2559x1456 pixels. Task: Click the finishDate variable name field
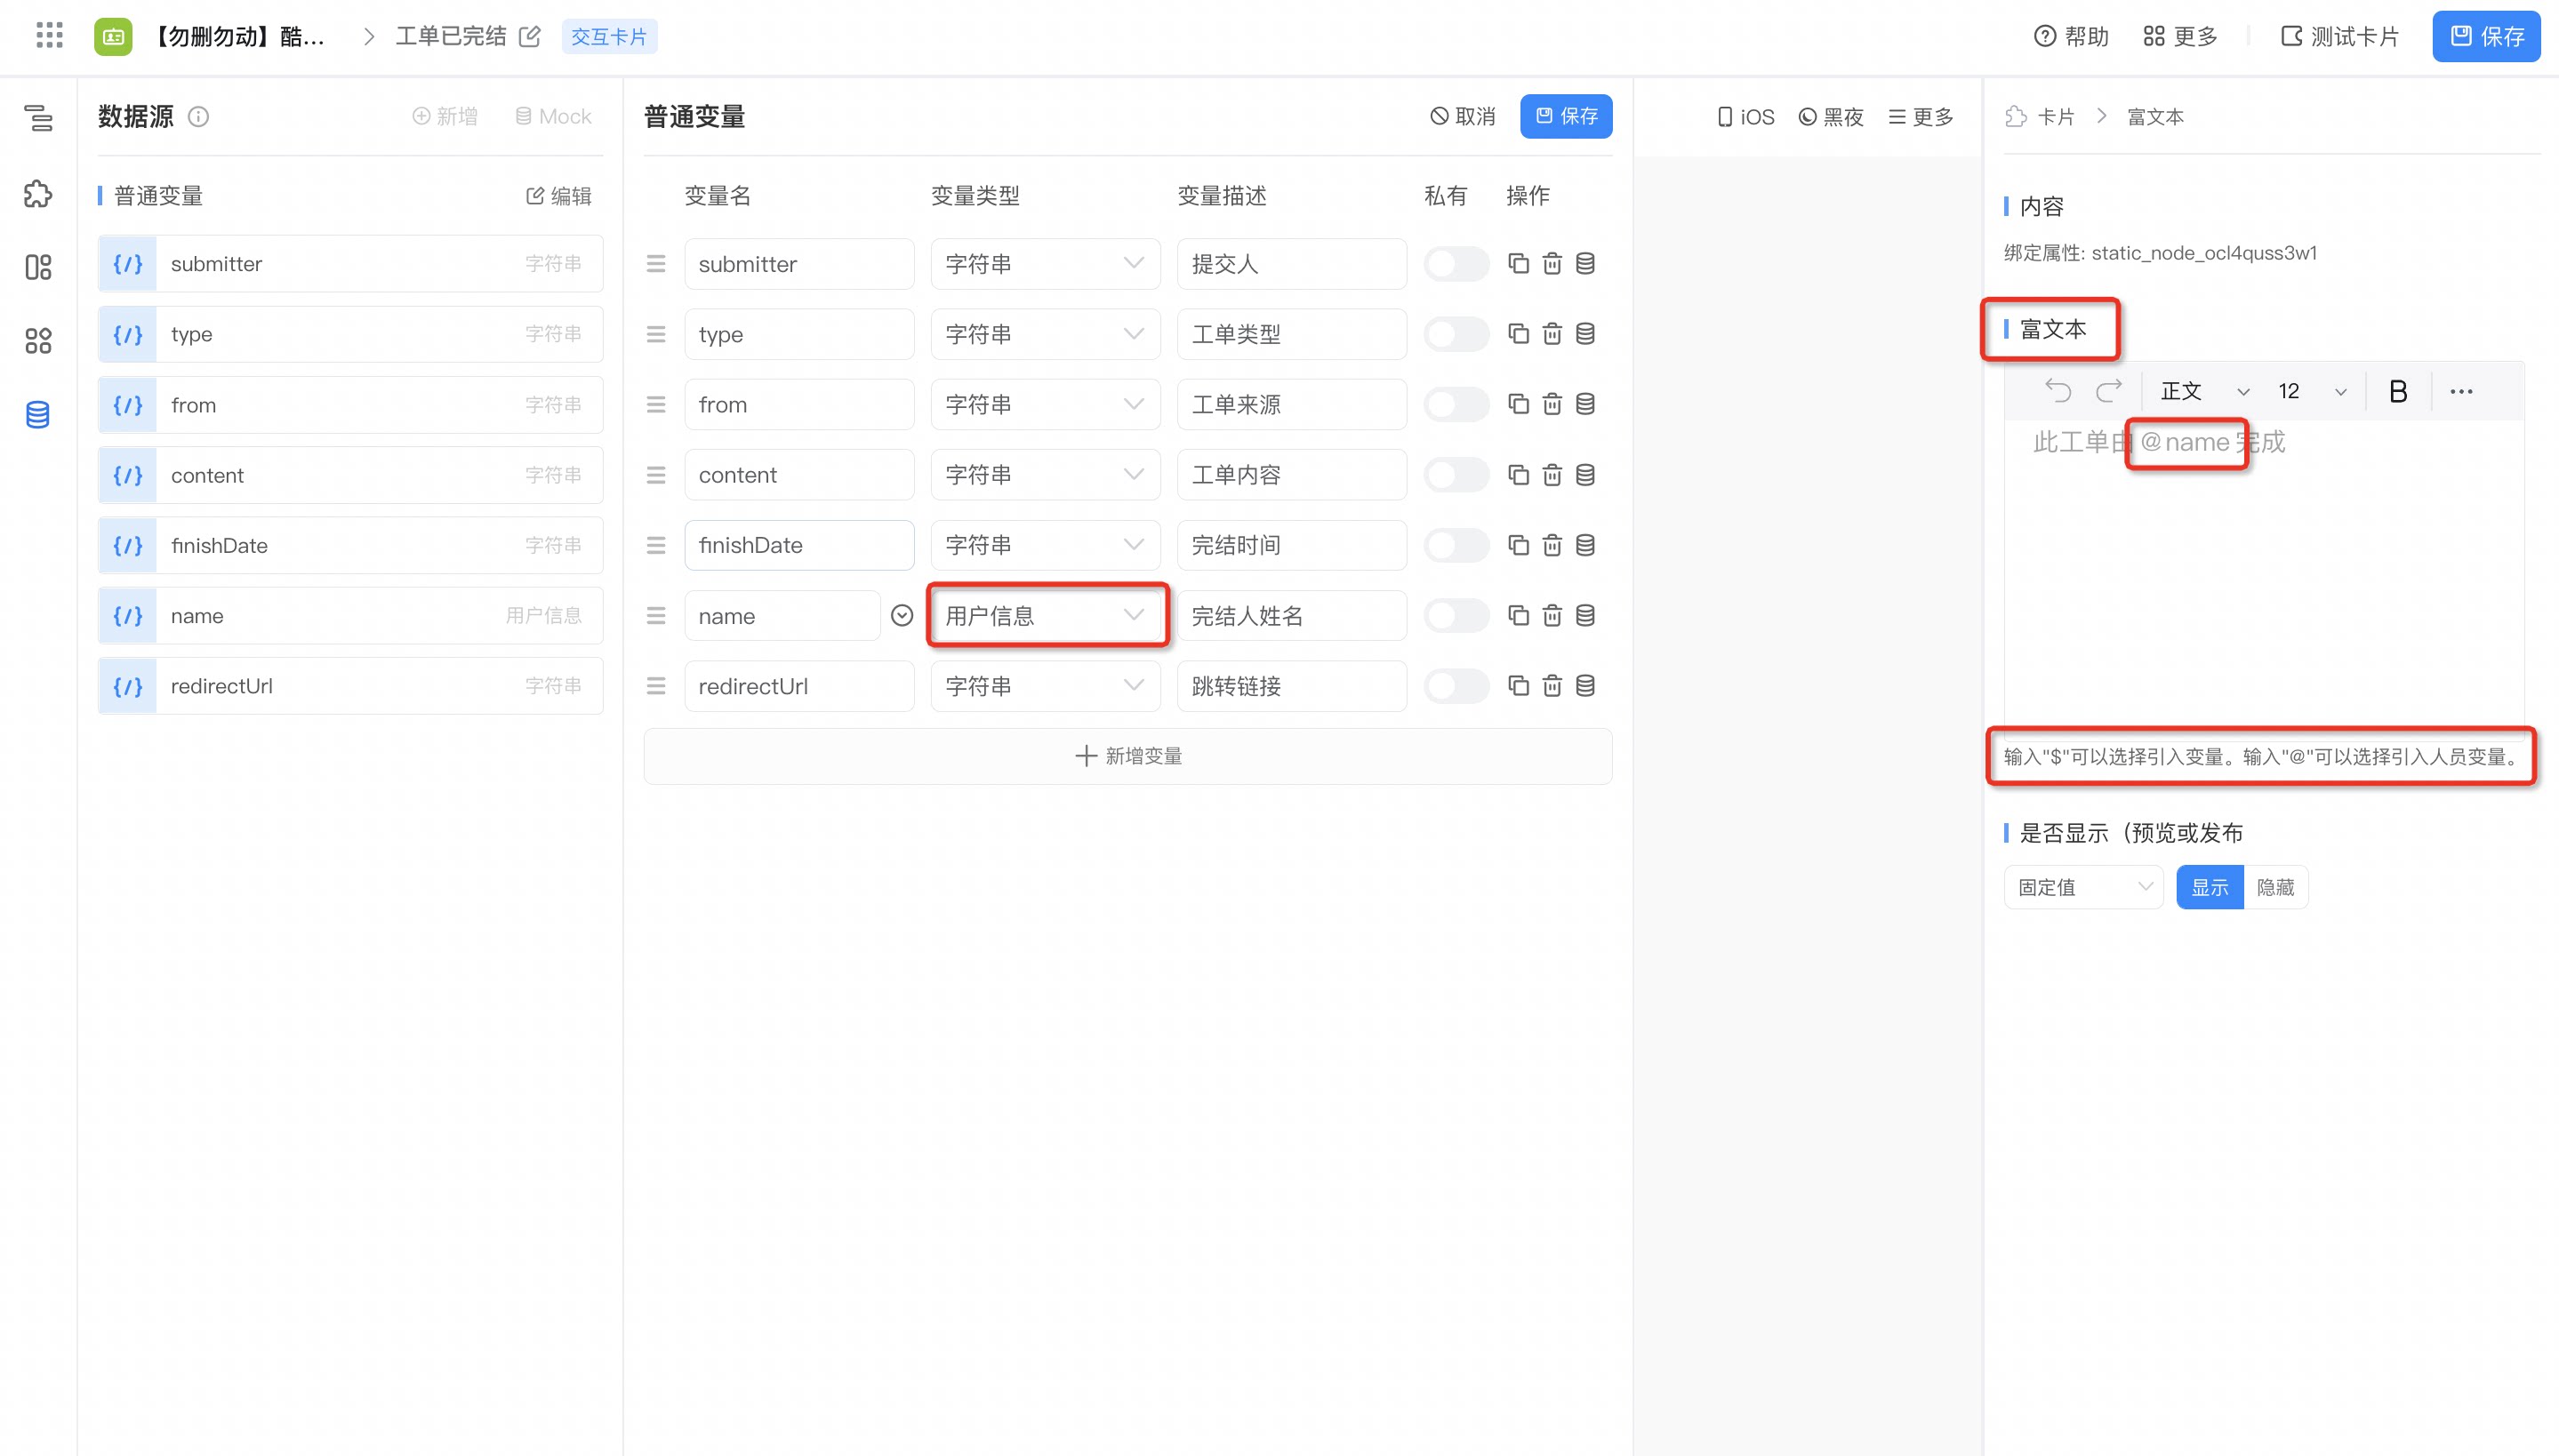pos(799,545)
